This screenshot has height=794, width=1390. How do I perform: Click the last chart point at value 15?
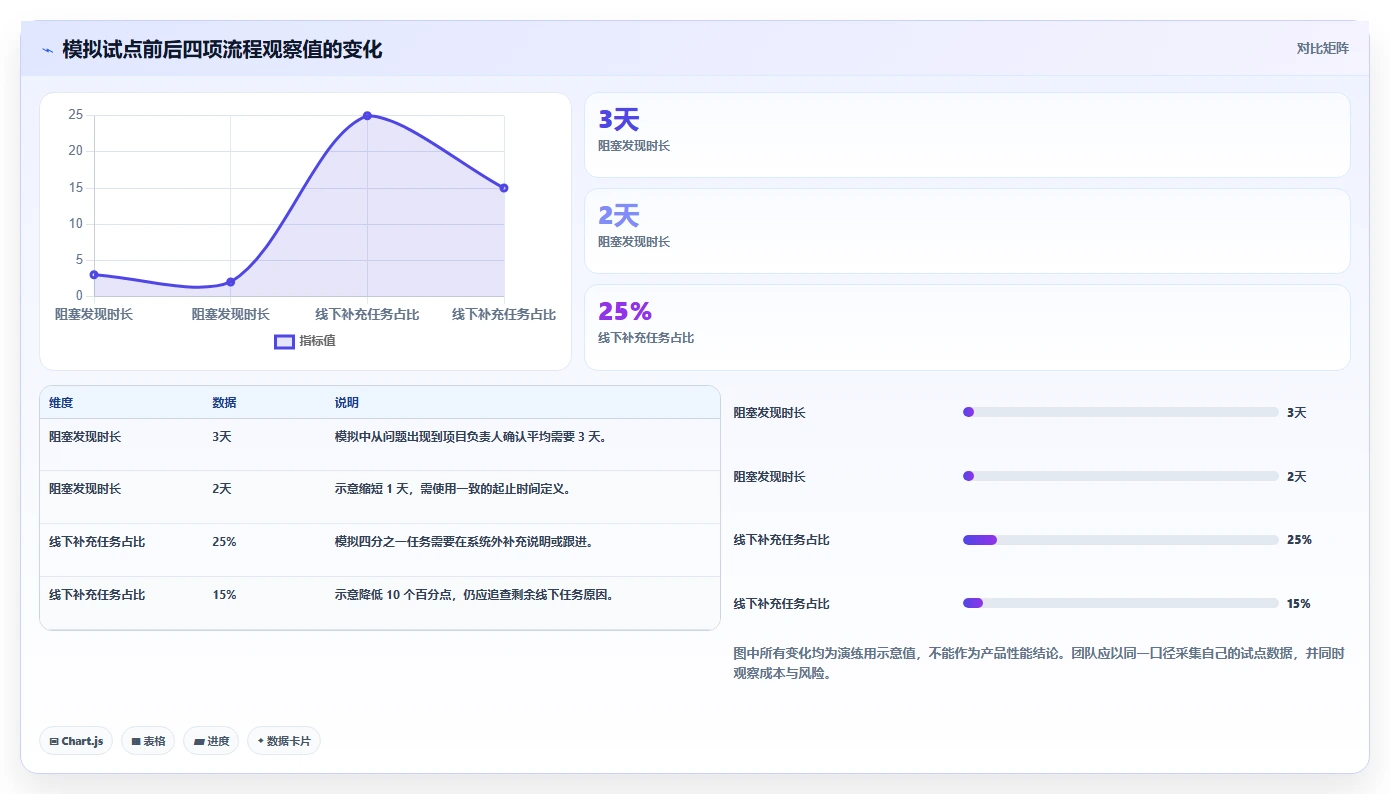(504, 188)
